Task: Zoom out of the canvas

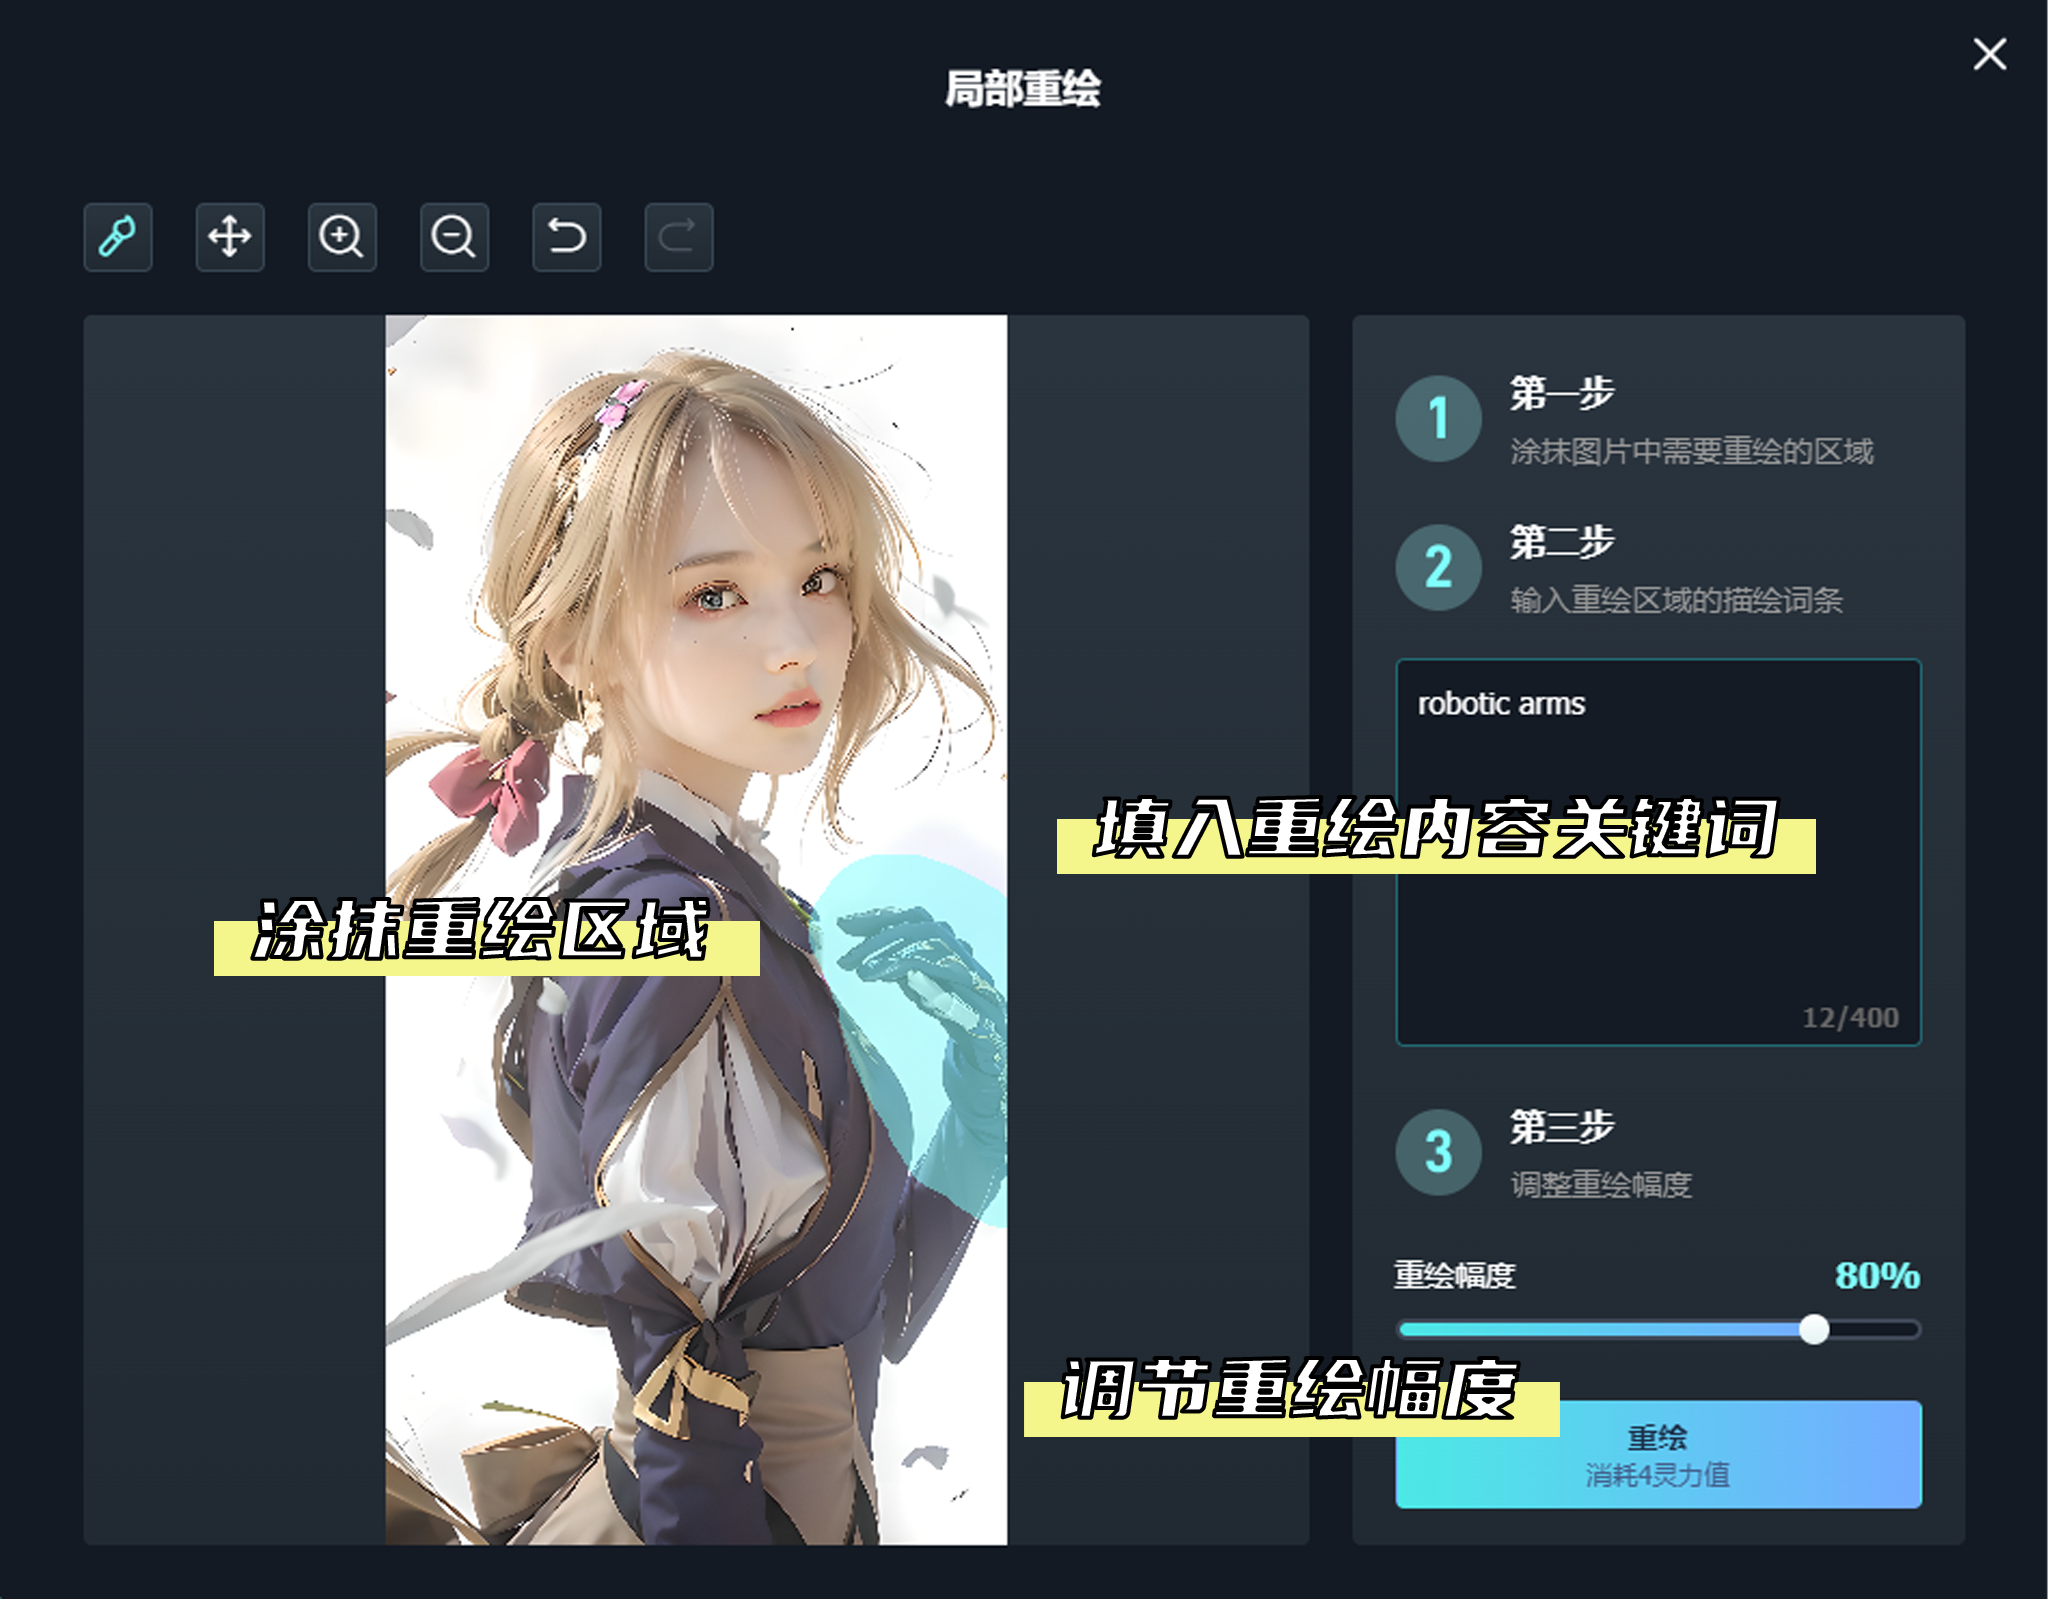Action: point(454,237)
